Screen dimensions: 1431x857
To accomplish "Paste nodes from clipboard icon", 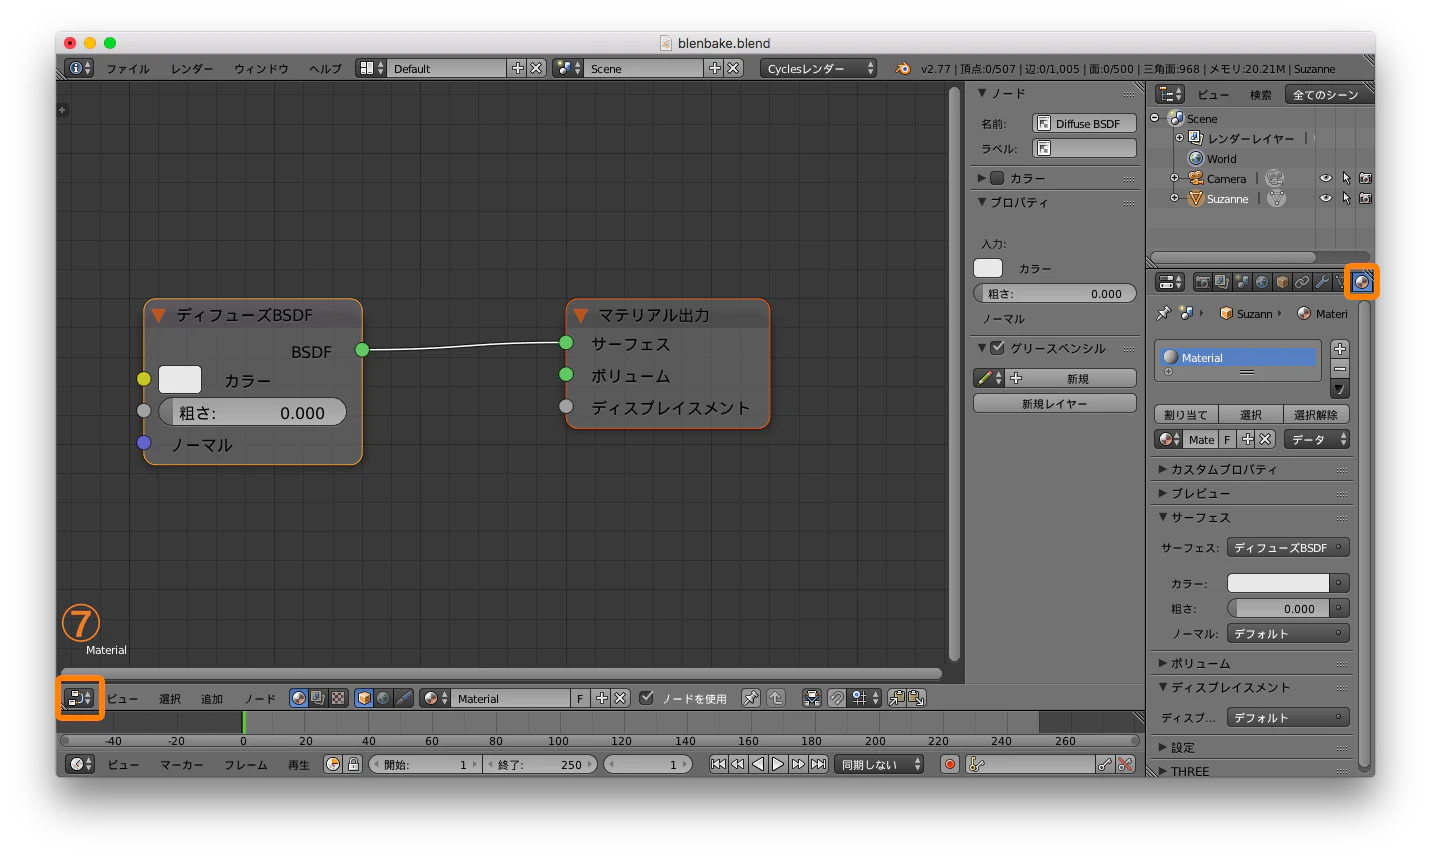I will pyautogui.click(x=916, y=698).
